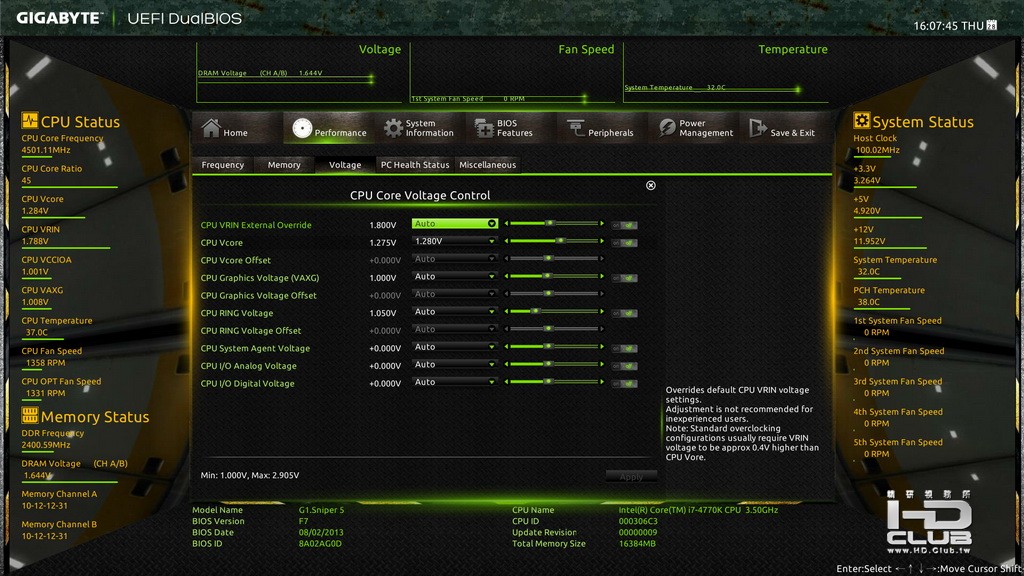Open System Information gear icon
The image size is (1024, 576).
click(392, 128)
